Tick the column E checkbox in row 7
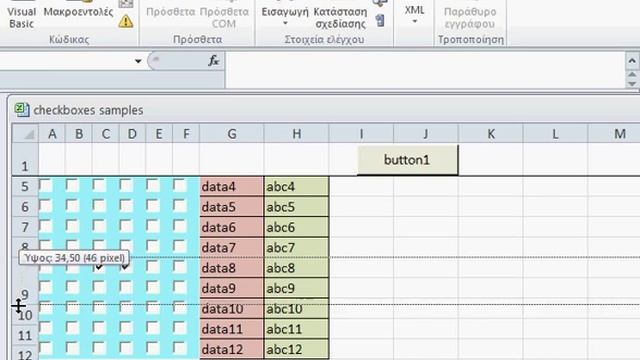 coord(153,226)
